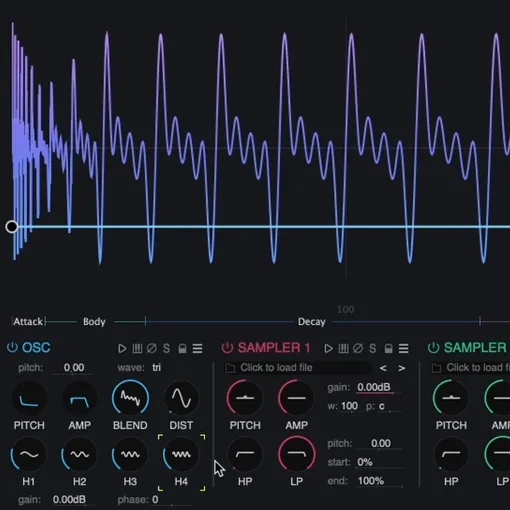Image resolution: width=510 pixels, height=510 pixels.
Task: Toggle the green Sampler power button
Action: [433, 347]
